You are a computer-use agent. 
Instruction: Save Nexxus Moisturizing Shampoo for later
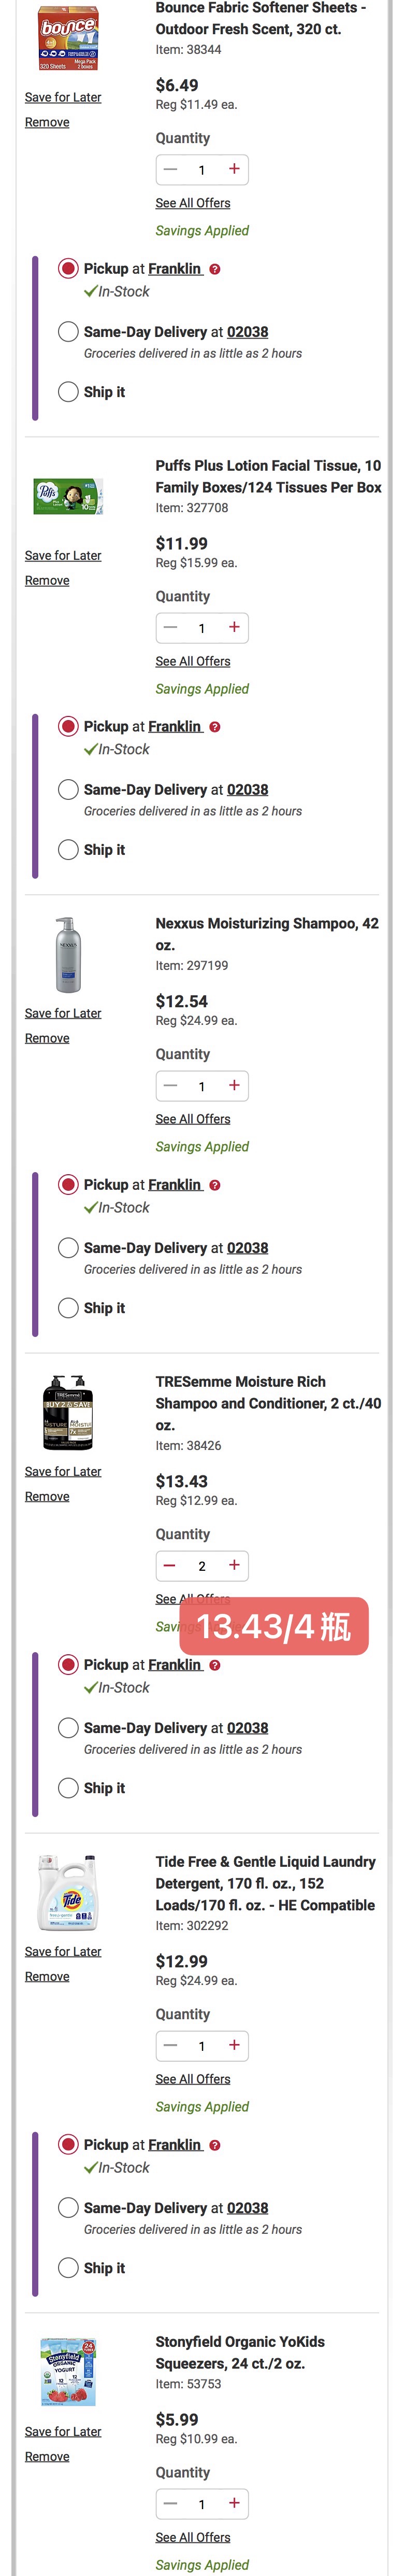click(63, 1013)
